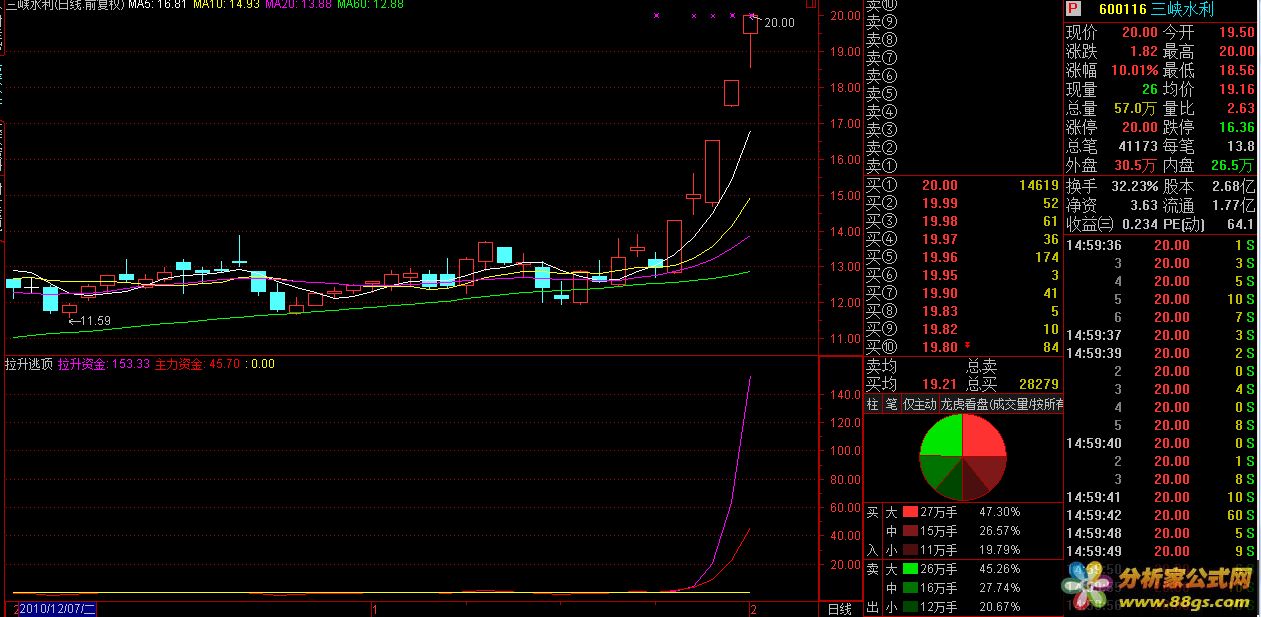
Task: Click the 今开 value 19.50
Action: click(1236, 32)
